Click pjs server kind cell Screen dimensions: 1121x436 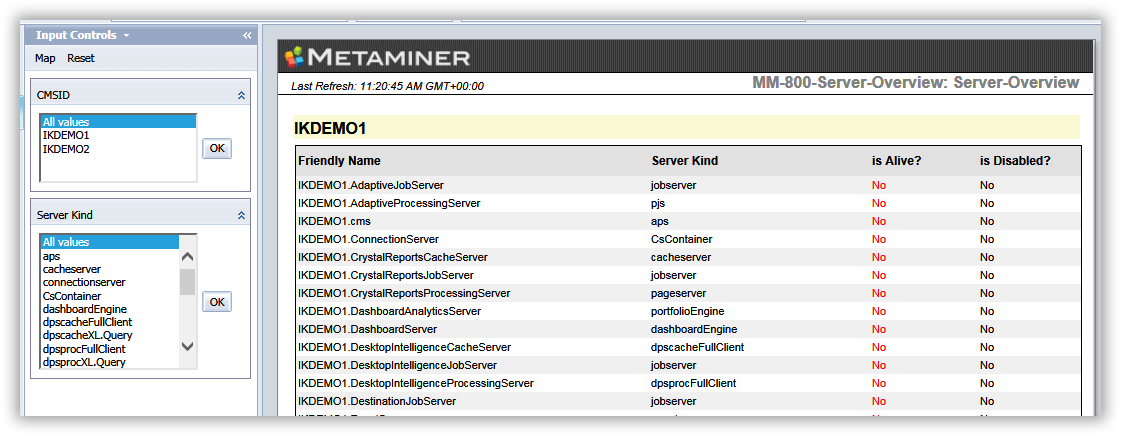[x=658, y=203]
